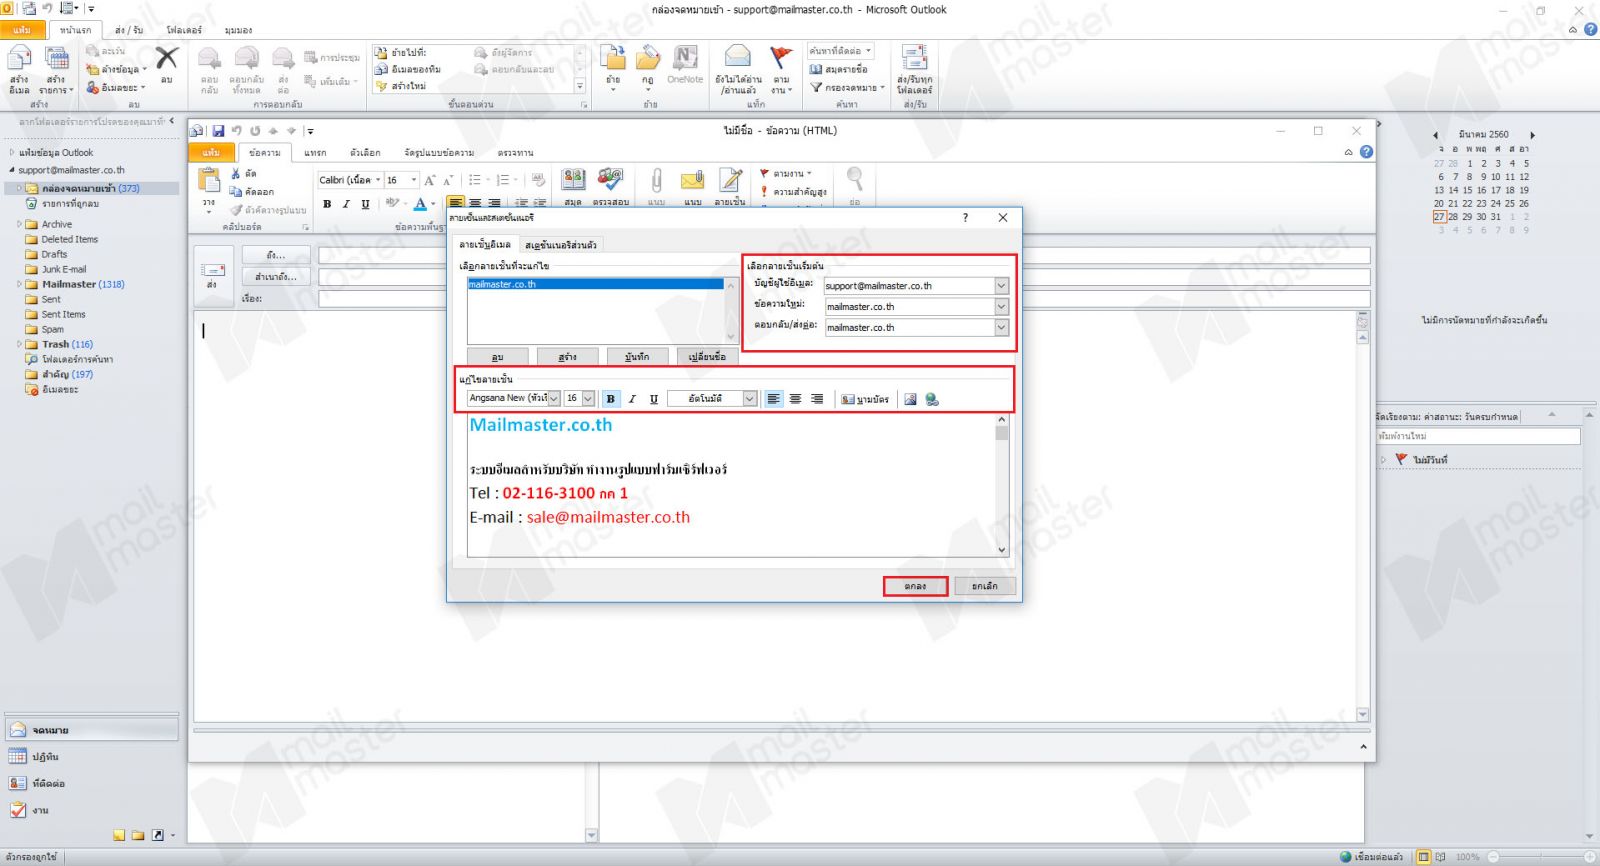Click the เปลี่ยนชื่อ (rename) signature button

(x=707, y=357)
